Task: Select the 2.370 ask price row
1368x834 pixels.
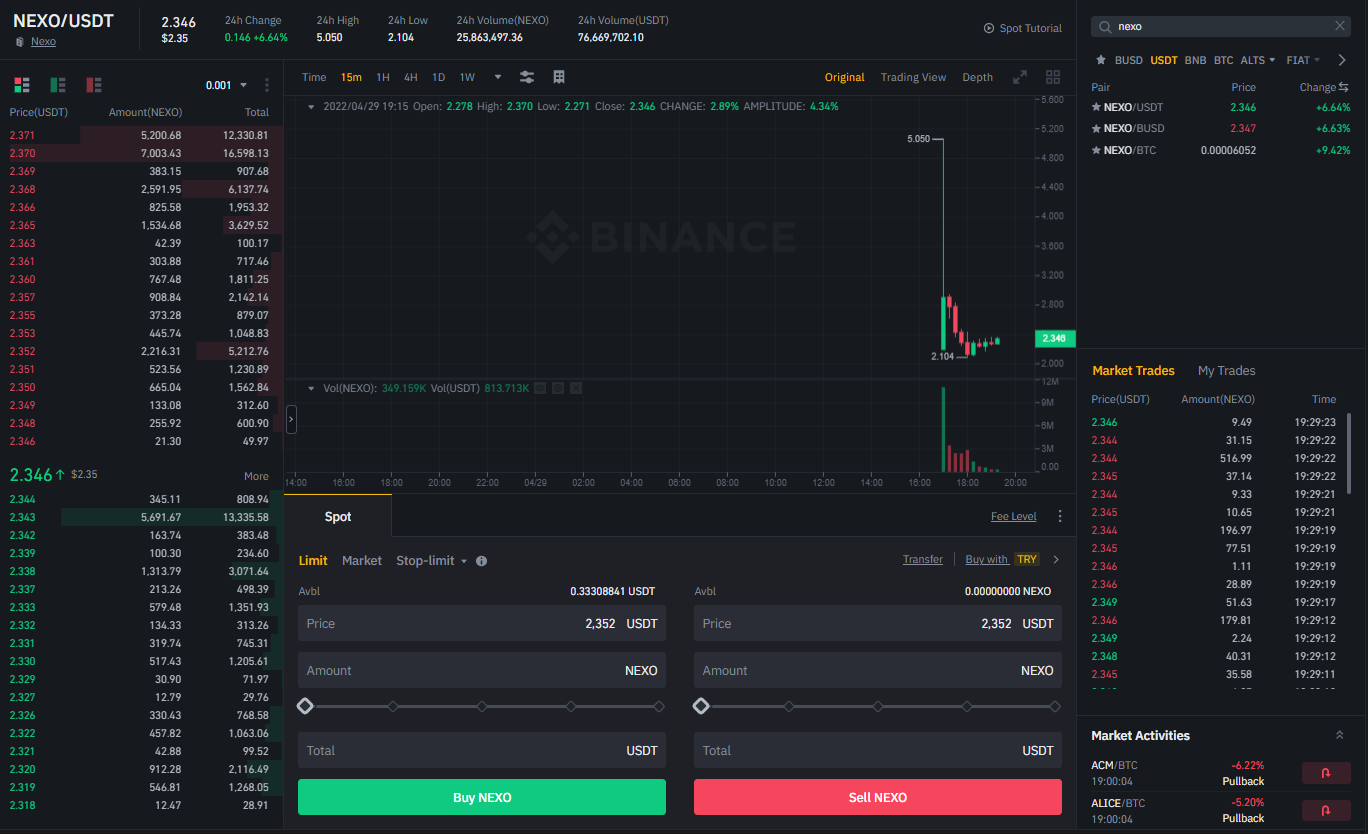Action: [142, 153]
